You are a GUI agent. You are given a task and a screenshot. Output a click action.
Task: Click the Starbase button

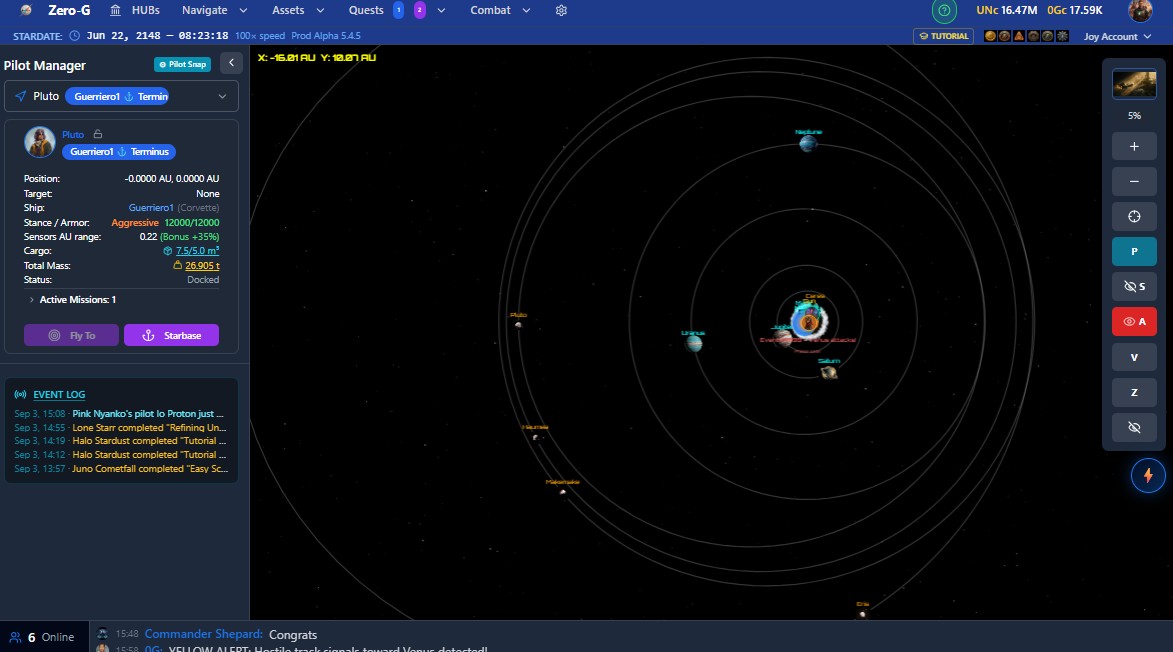click(x=171, y=335)
